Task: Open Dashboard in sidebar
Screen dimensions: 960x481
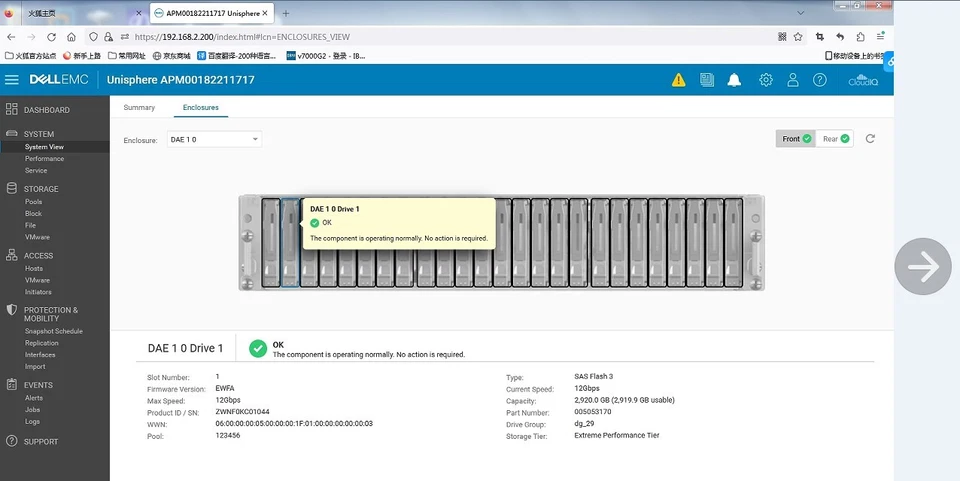Action: [x=47, y=110]
